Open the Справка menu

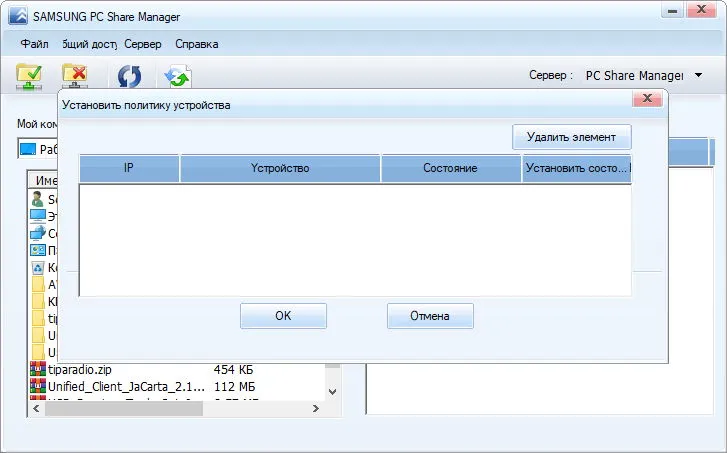pos(197,44)
